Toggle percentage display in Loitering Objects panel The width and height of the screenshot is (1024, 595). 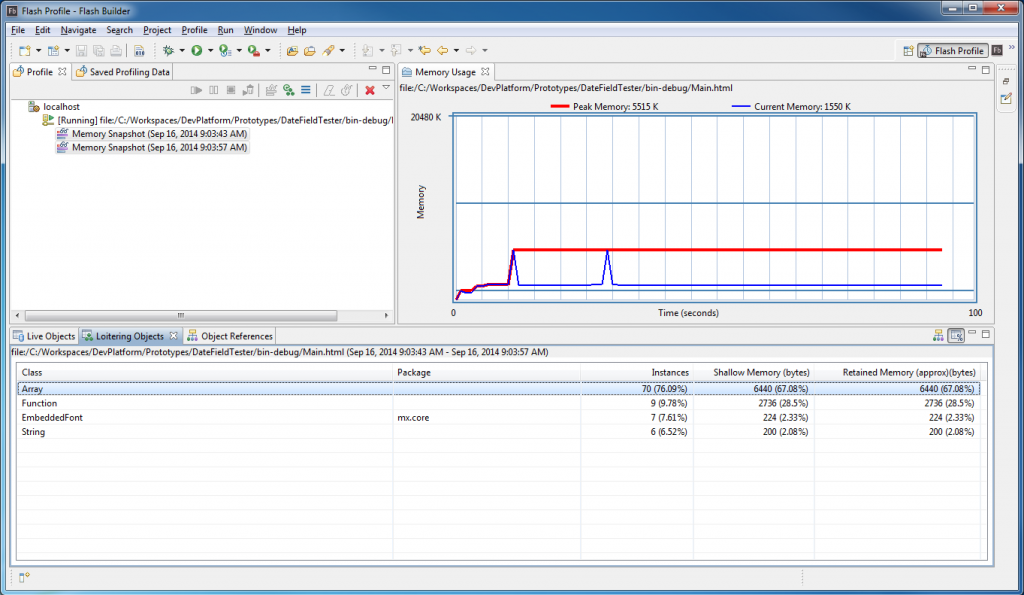(955, 336)
